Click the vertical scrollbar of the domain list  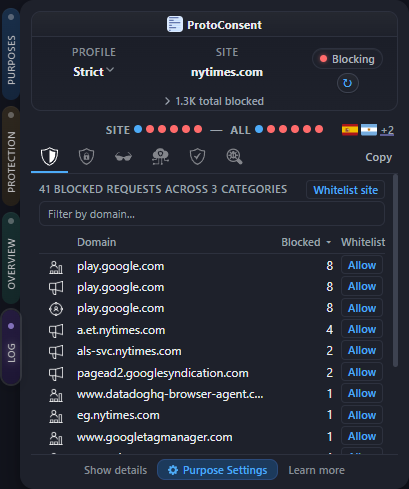pos(395,270)
